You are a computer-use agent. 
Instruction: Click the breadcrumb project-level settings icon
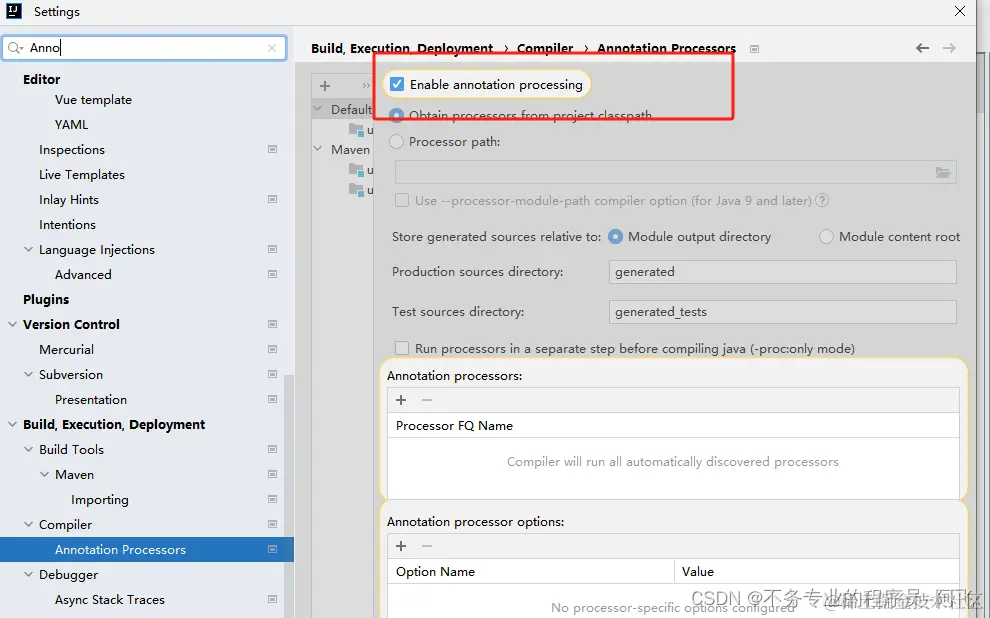[x=754, y=49]
